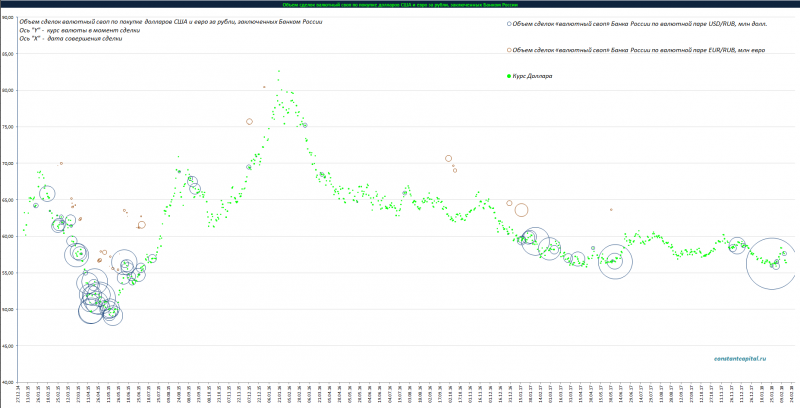
Task: Click the 40,00 label at Y axis bottom
Action: (8, 382)
